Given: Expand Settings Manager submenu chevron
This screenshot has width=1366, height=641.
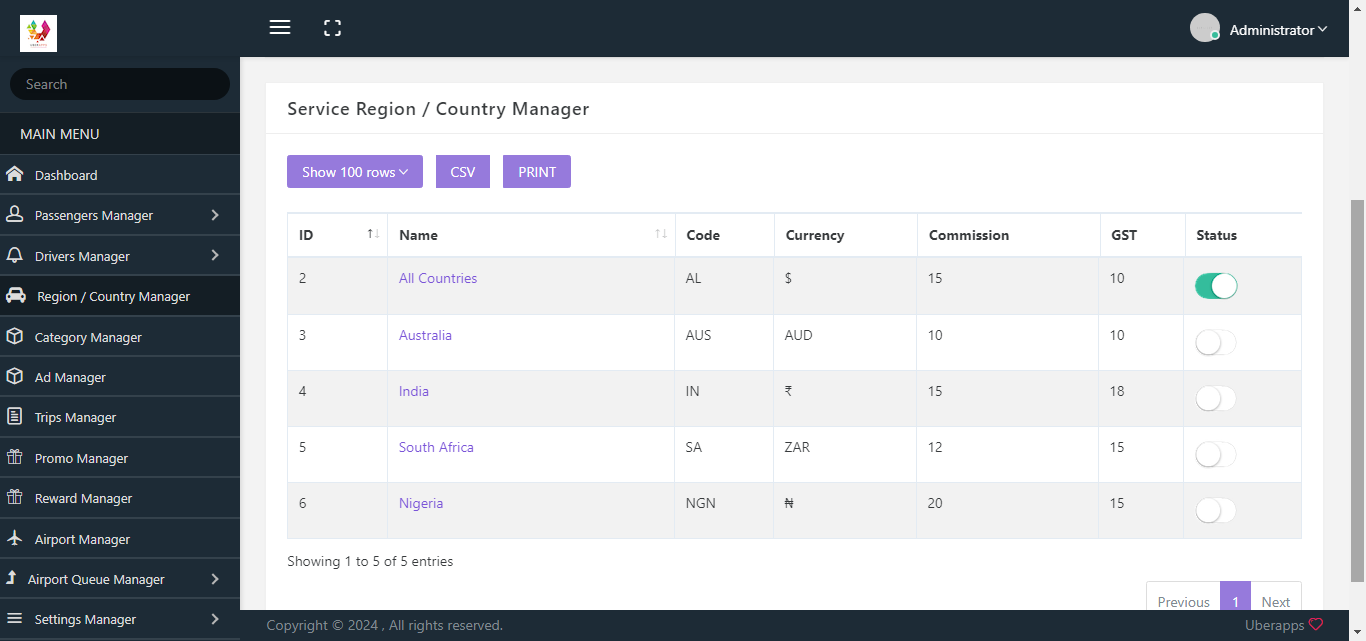Looking at the screenshot, I should 215,618.
